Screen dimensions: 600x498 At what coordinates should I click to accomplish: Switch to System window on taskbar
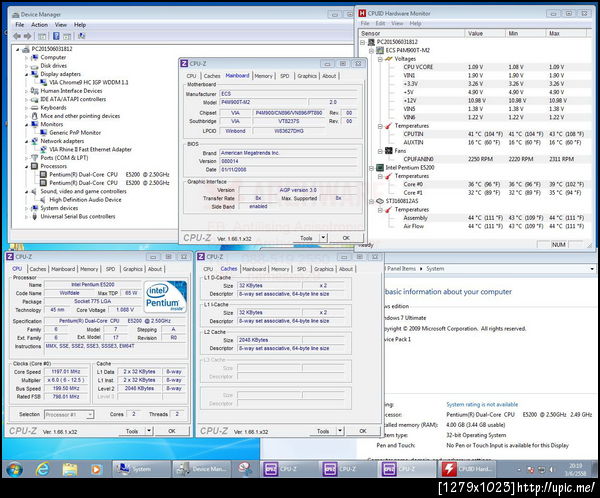click(142, 469)
